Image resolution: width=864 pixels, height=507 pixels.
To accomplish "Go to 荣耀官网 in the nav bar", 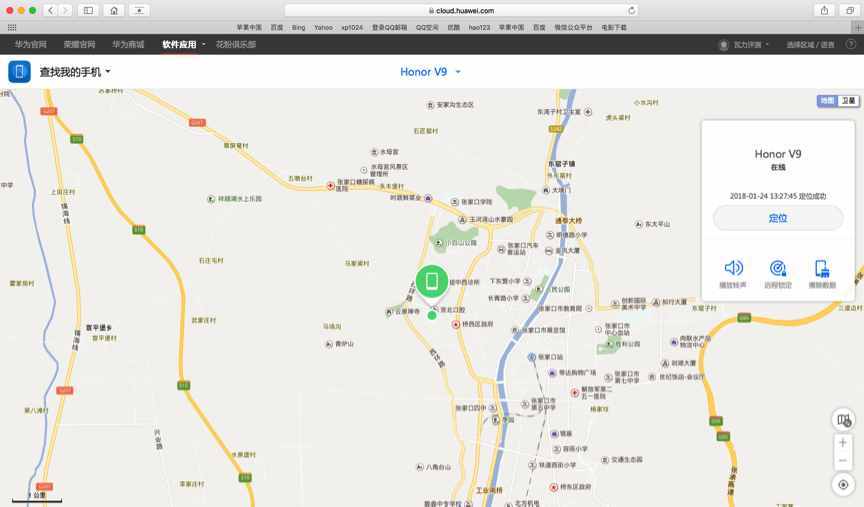I will coord(79,45).
